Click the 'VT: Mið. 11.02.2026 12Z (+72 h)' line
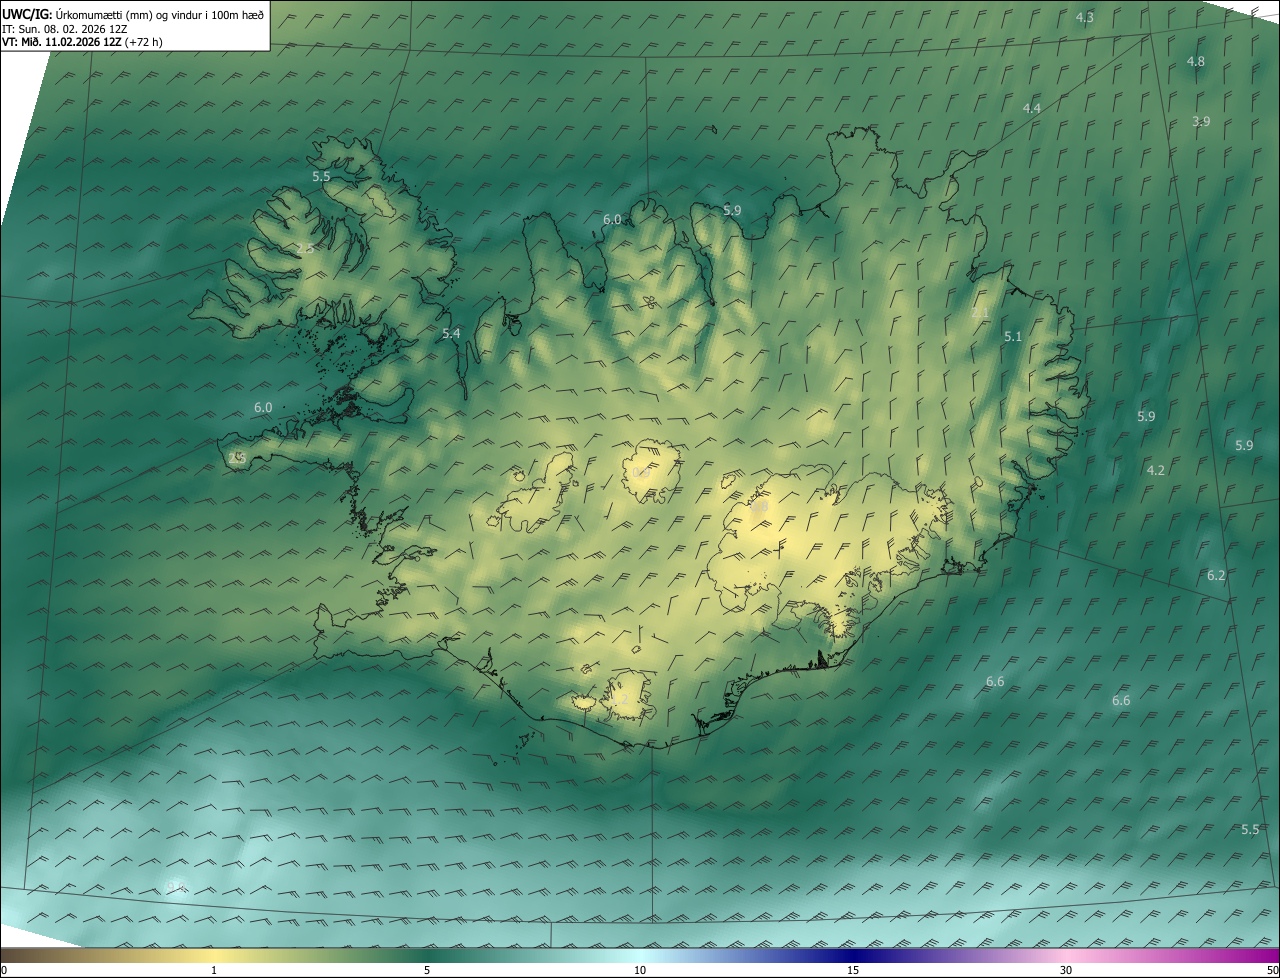 click(82, 42)
